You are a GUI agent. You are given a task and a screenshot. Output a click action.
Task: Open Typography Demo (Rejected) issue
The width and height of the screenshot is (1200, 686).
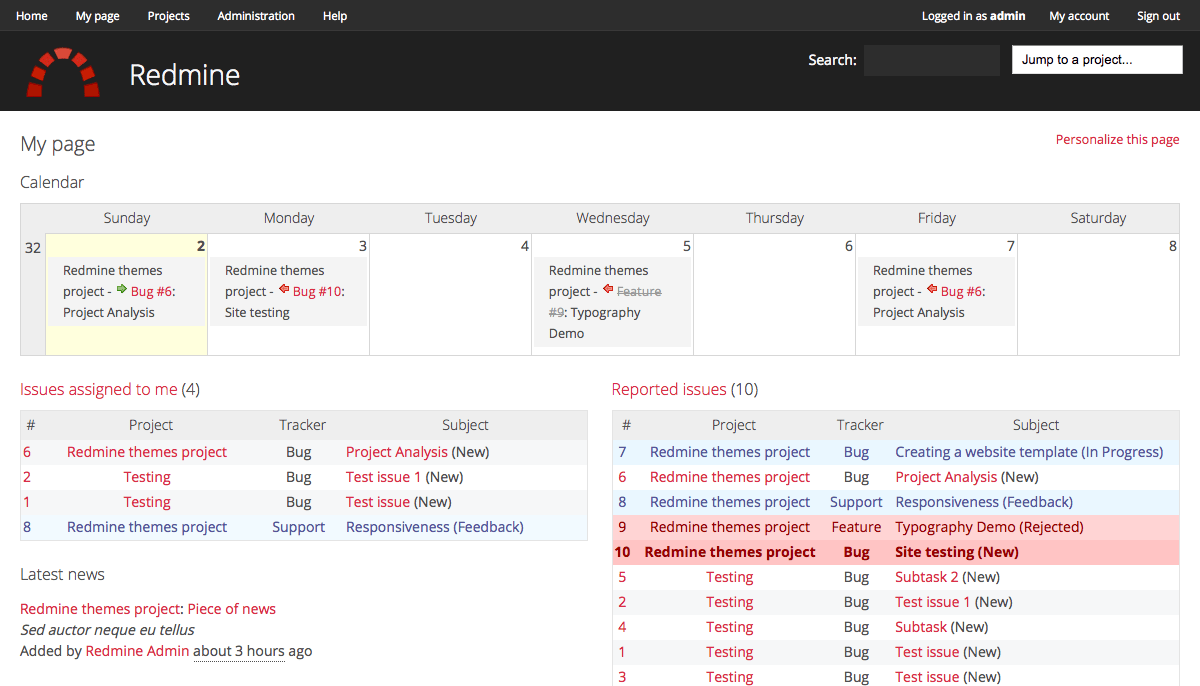(989, 527)
